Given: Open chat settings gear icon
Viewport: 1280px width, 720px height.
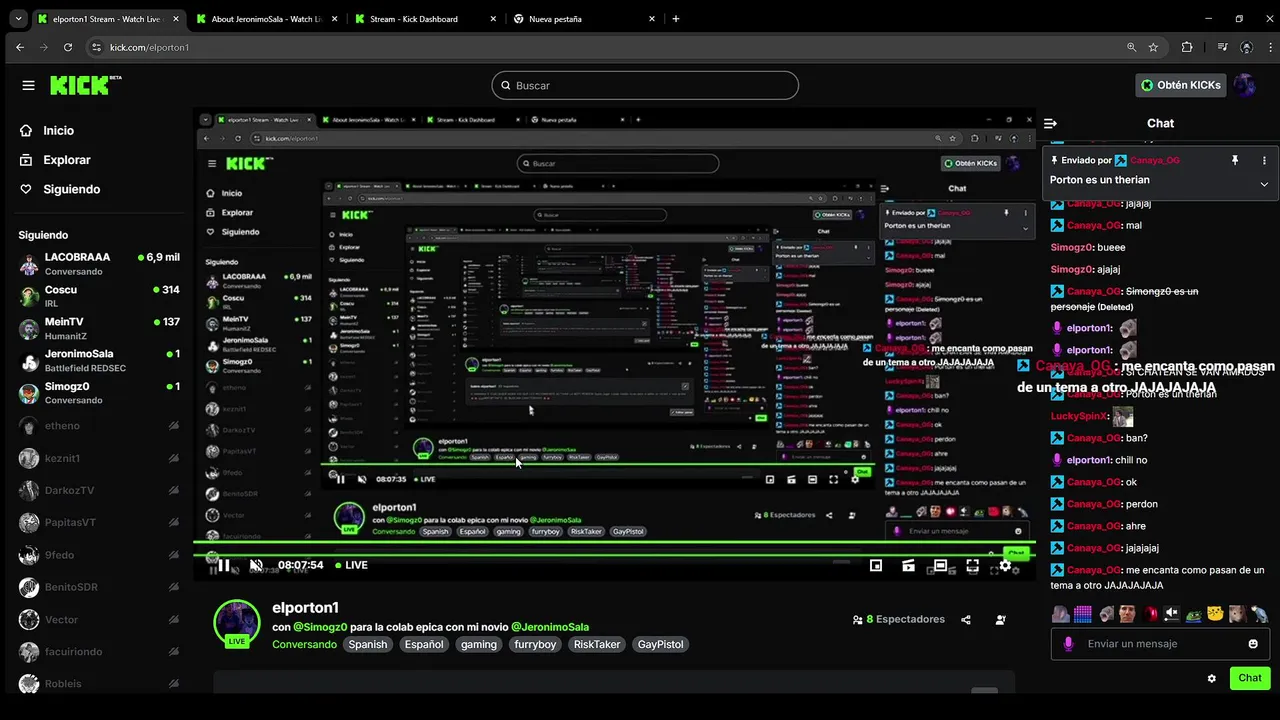Looking at the screenshot, I should (1212, 678).
